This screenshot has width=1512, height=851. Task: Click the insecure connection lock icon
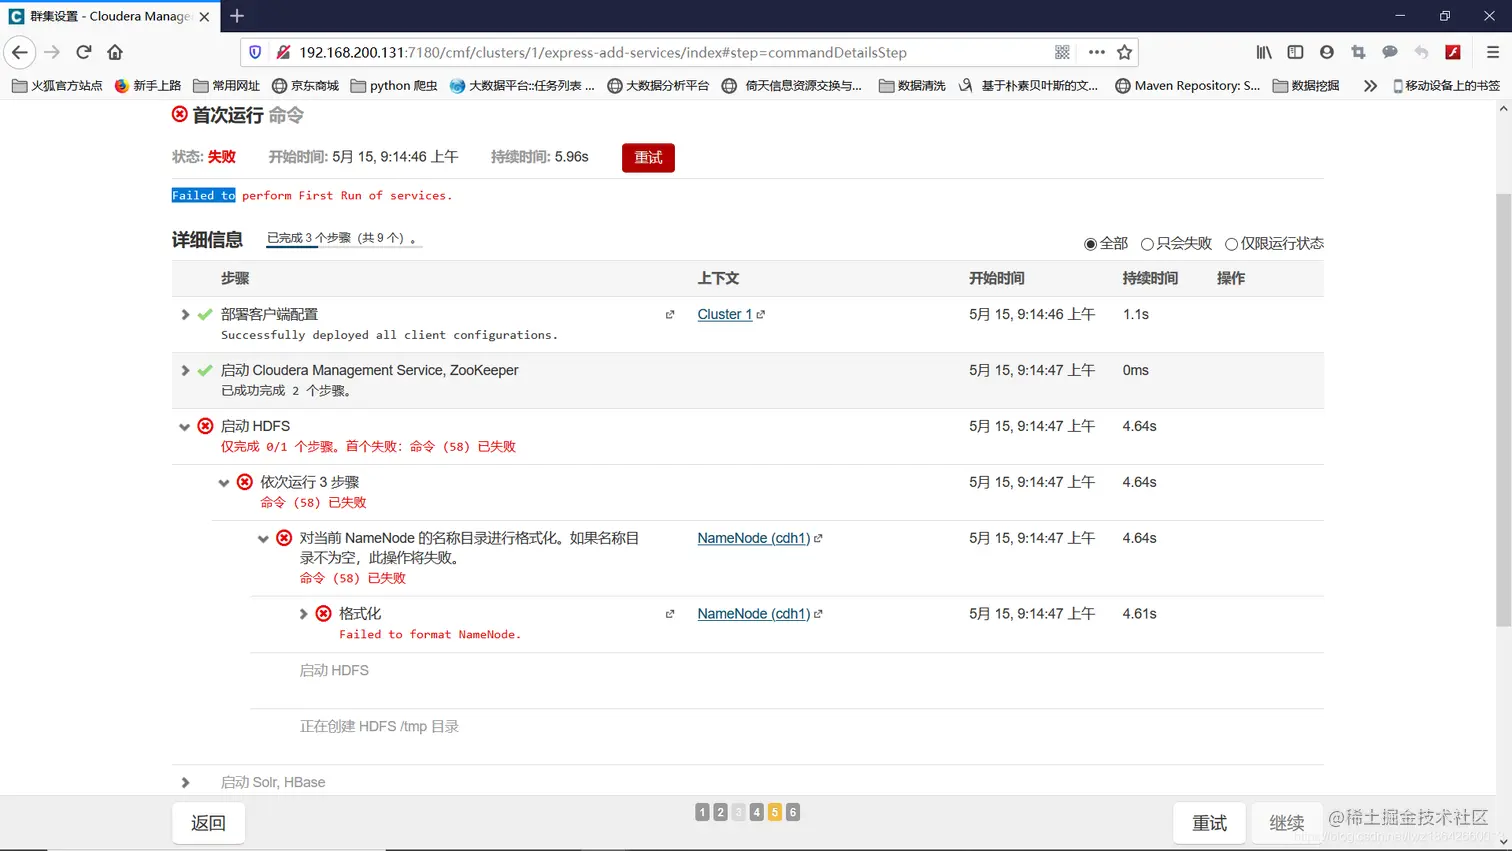(x=283, y=52)
